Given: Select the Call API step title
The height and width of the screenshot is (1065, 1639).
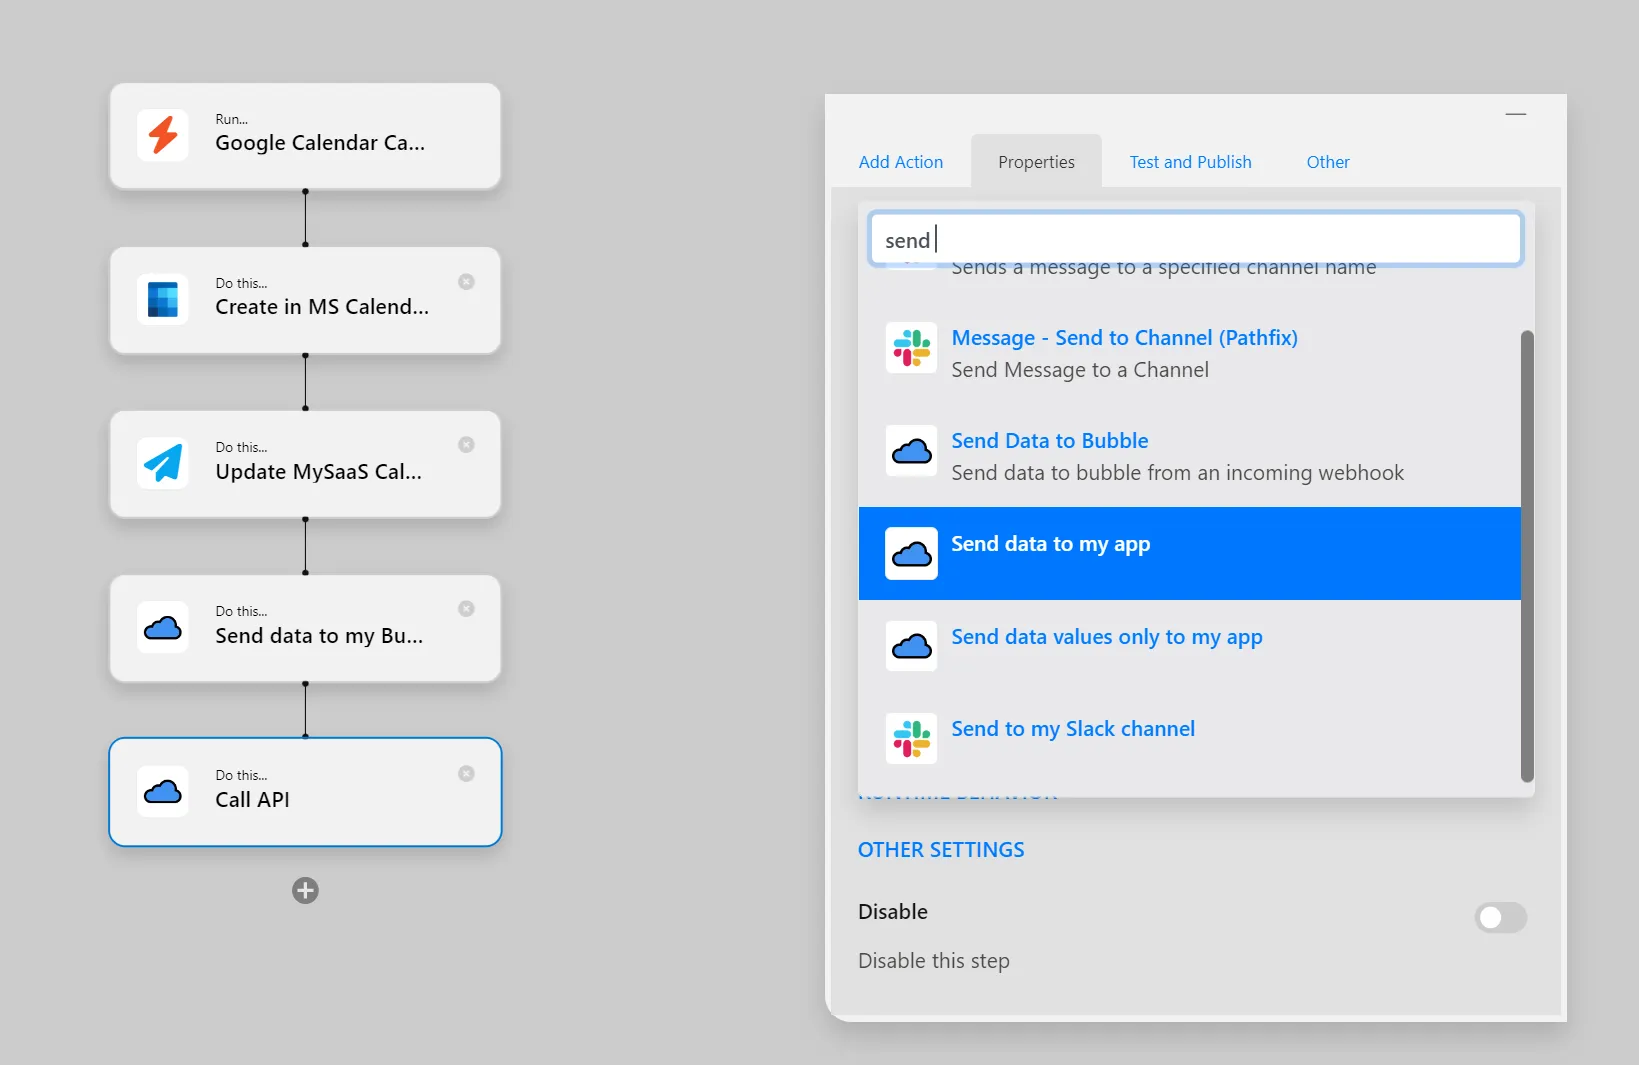Looking at the screenshot, I should [252, 799].
